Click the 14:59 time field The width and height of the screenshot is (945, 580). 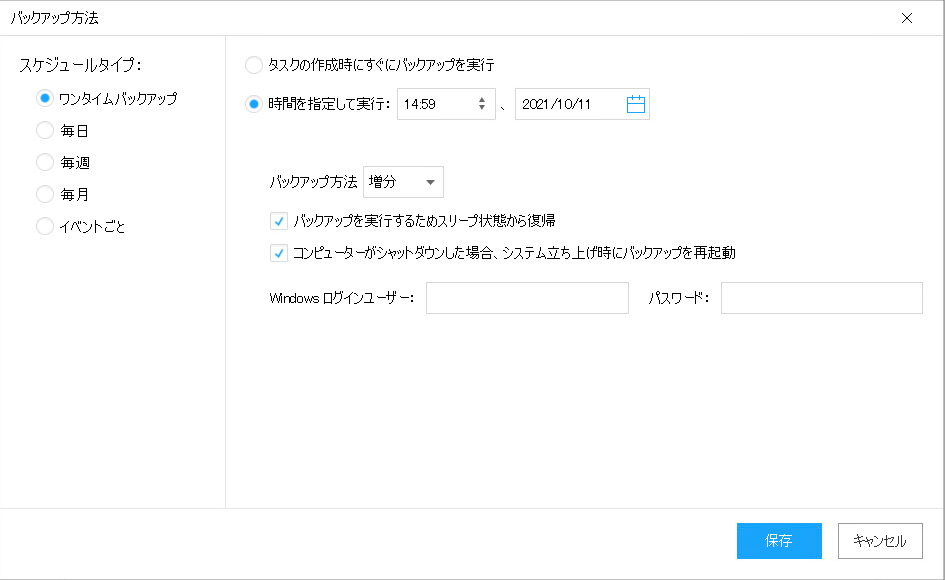click(x=446, y=104)
